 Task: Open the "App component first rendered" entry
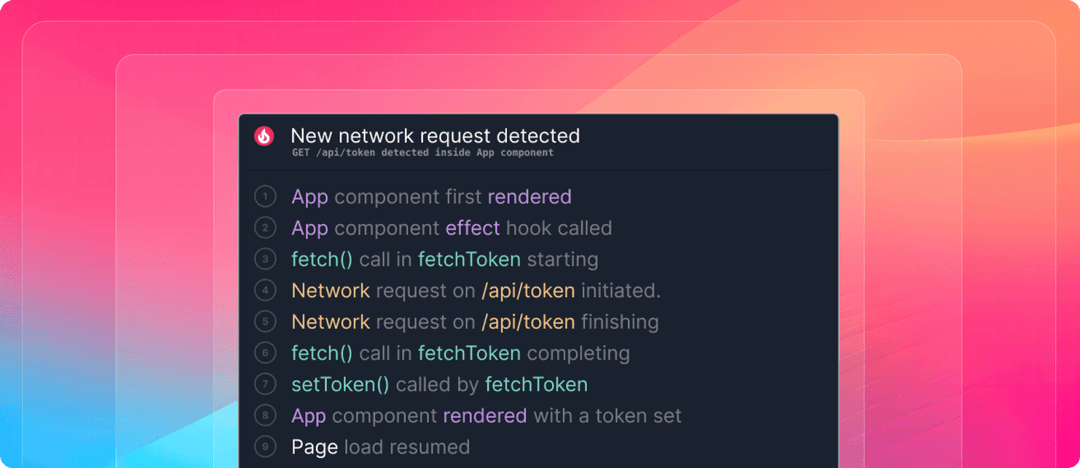coord(431,197)
